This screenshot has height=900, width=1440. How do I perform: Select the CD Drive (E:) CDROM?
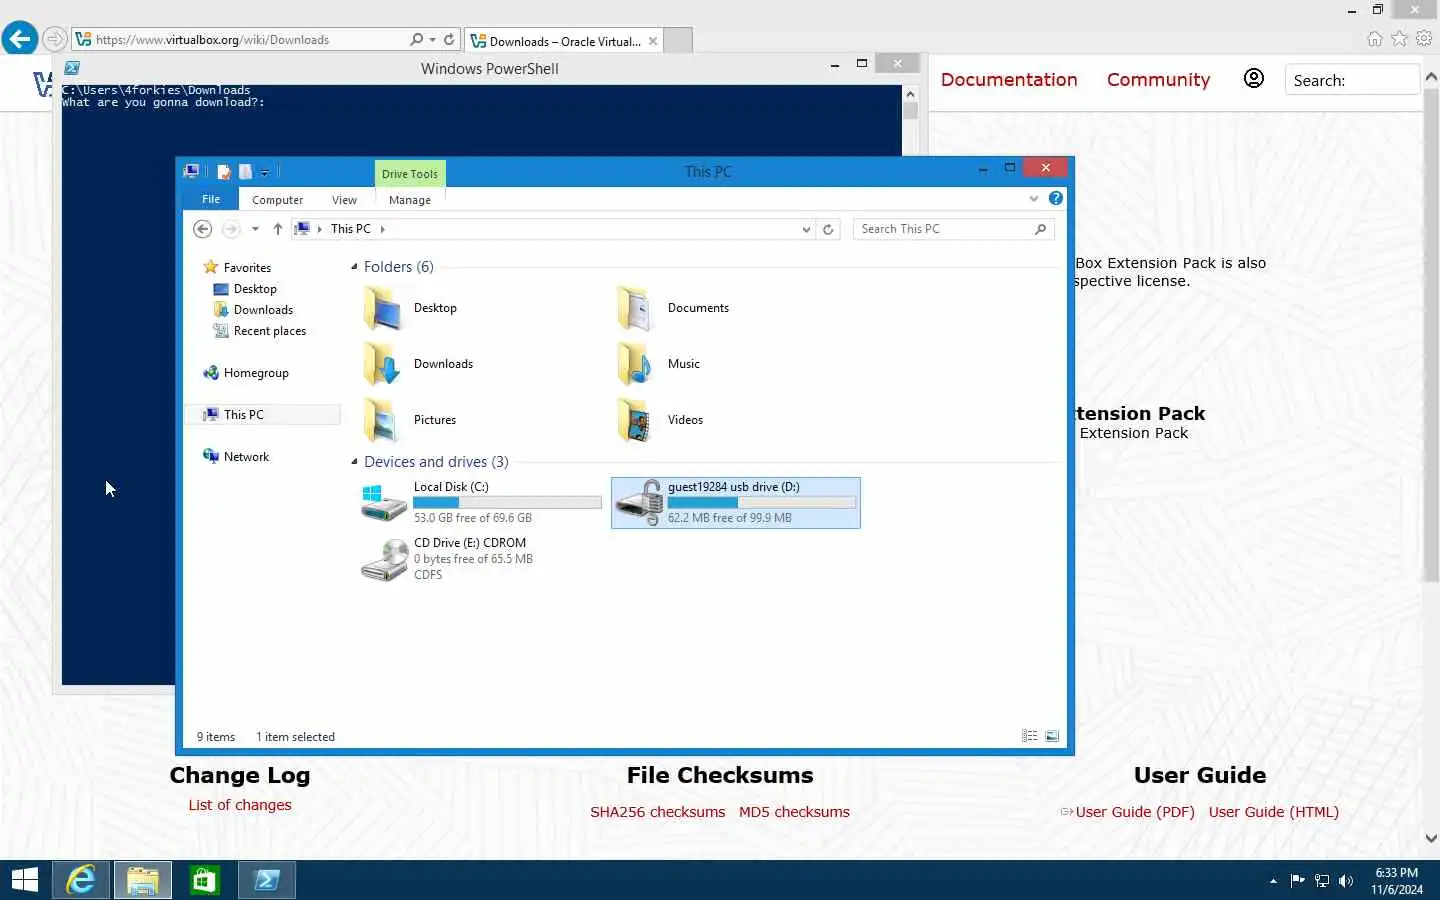point(482,558)
